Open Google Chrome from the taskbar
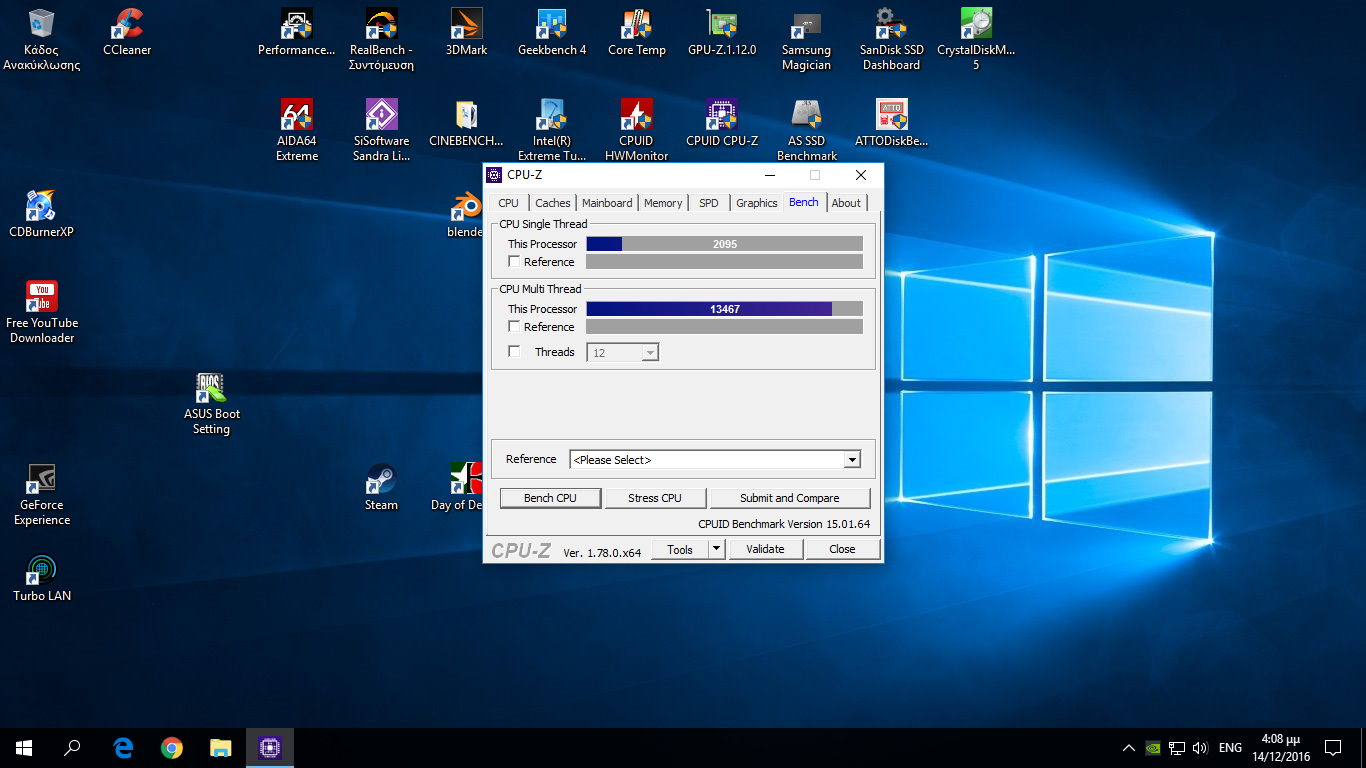This screenshot has height=768, width=1366. (x=172, y=747)
